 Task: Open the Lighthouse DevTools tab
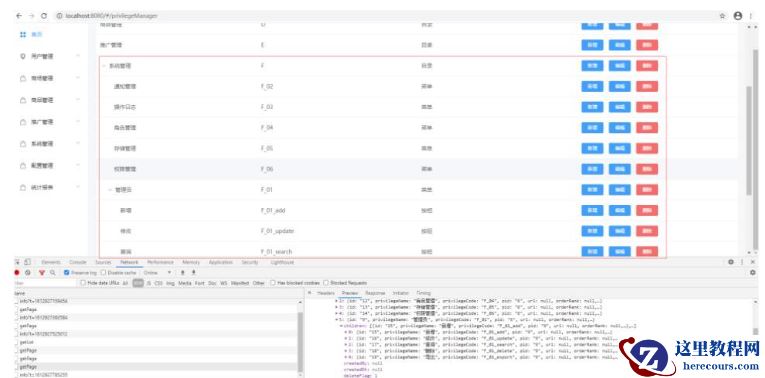[x=282, y=262]
